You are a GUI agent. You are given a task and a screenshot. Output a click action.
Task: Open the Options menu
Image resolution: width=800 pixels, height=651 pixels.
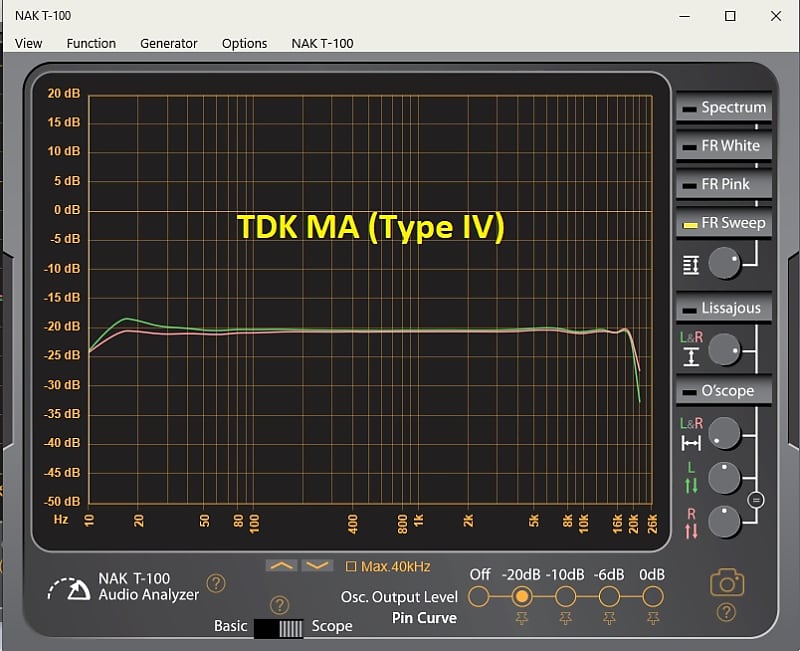(x=244, y=43)
